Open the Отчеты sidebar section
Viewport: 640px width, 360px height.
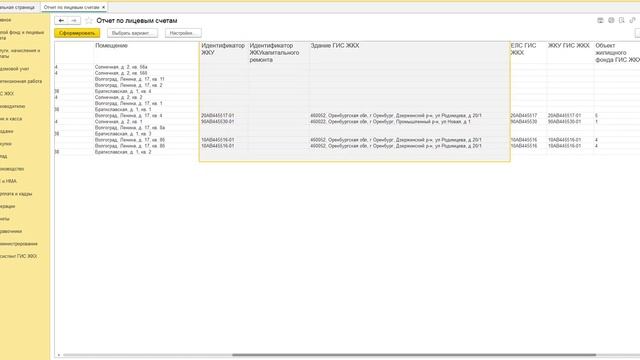click(5, 219)
